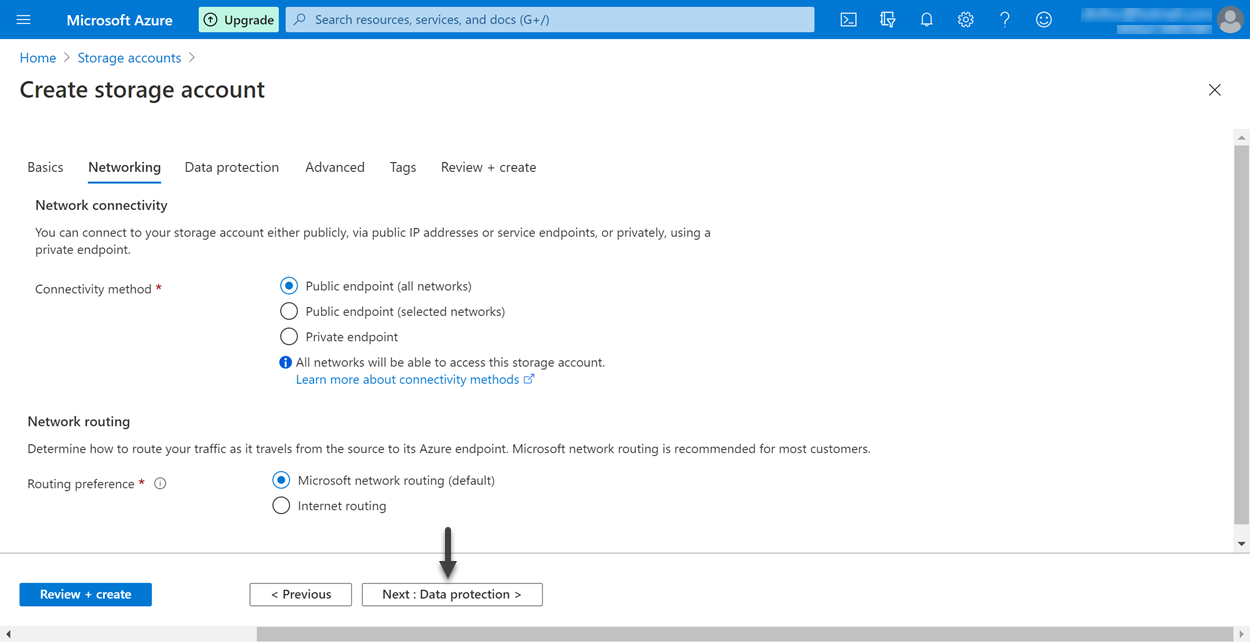Click the Routing preference label
This screenshot has height=642, width=1250.
pos(81,484)
